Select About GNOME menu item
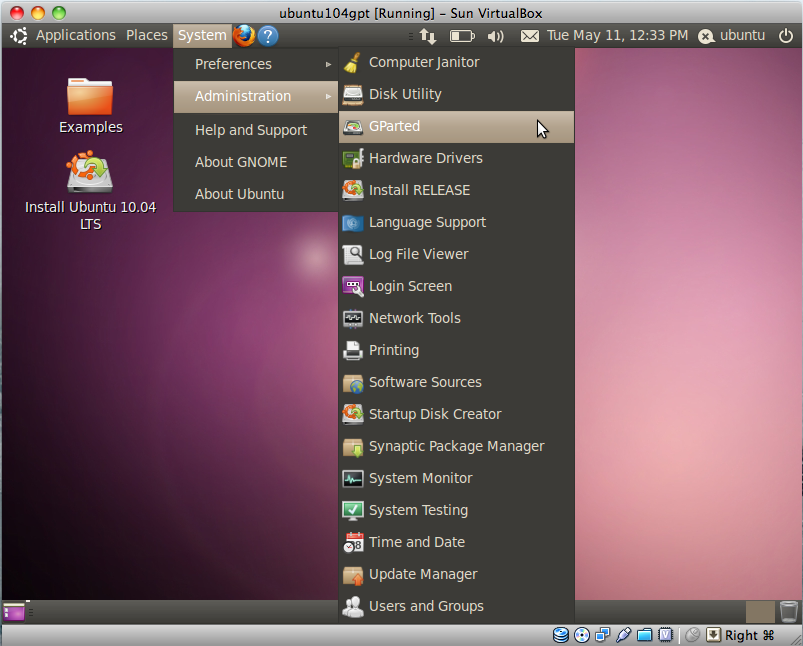 point(256,162)
